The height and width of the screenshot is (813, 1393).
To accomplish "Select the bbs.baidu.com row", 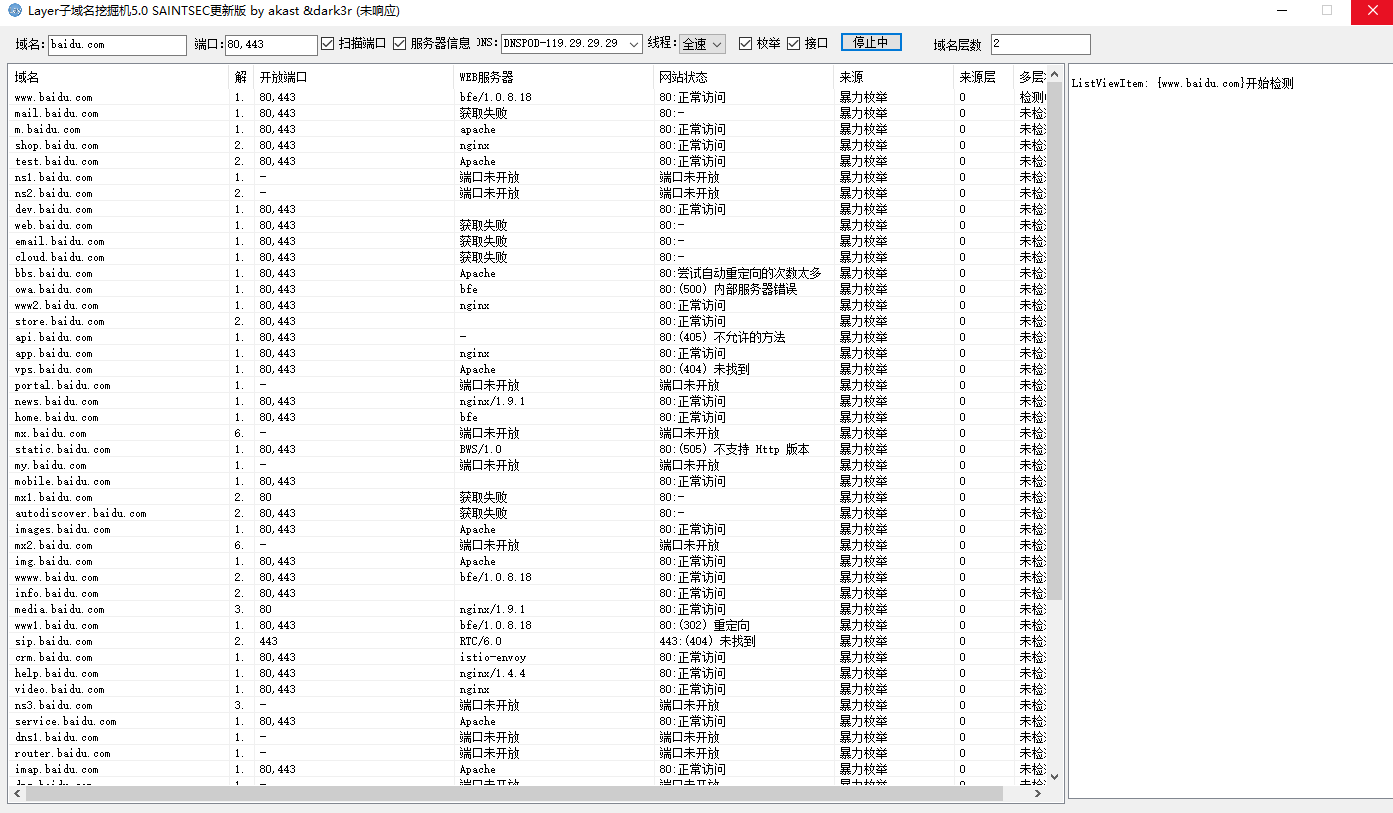I will pos(528,273).
